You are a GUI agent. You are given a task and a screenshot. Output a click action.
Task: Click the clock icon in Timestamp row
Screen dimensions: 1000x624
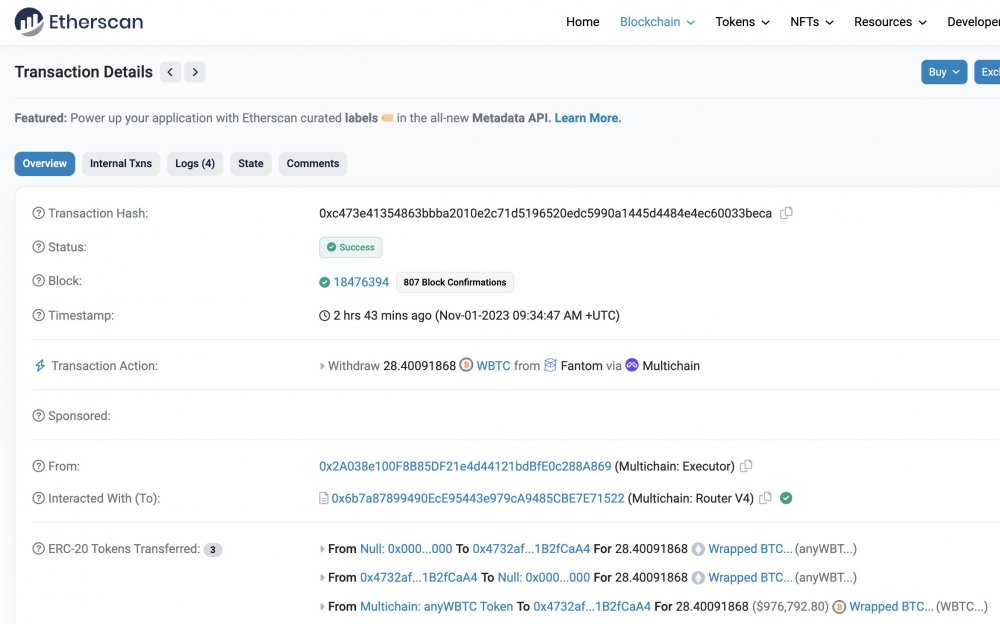click(325, 316)
